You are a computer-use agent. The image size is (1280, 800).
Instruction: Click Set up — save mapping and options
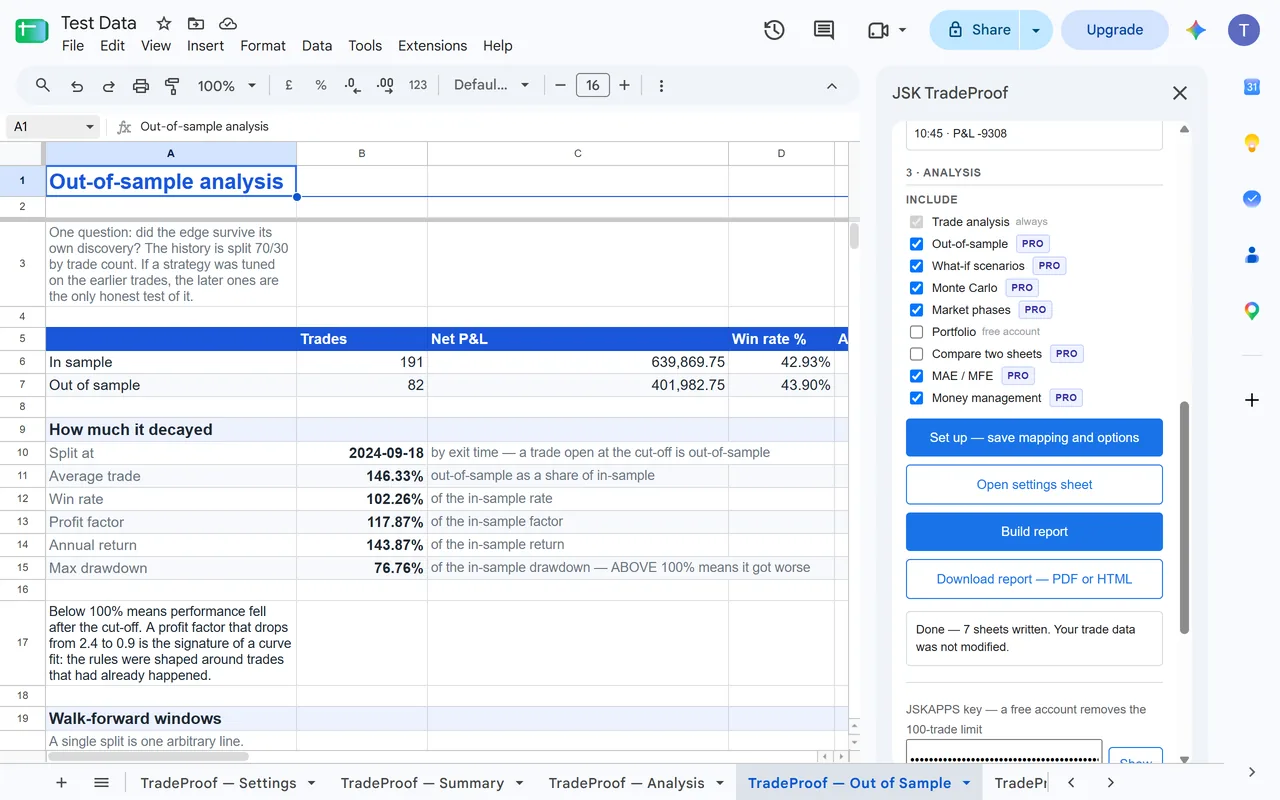pos(1034,438)
